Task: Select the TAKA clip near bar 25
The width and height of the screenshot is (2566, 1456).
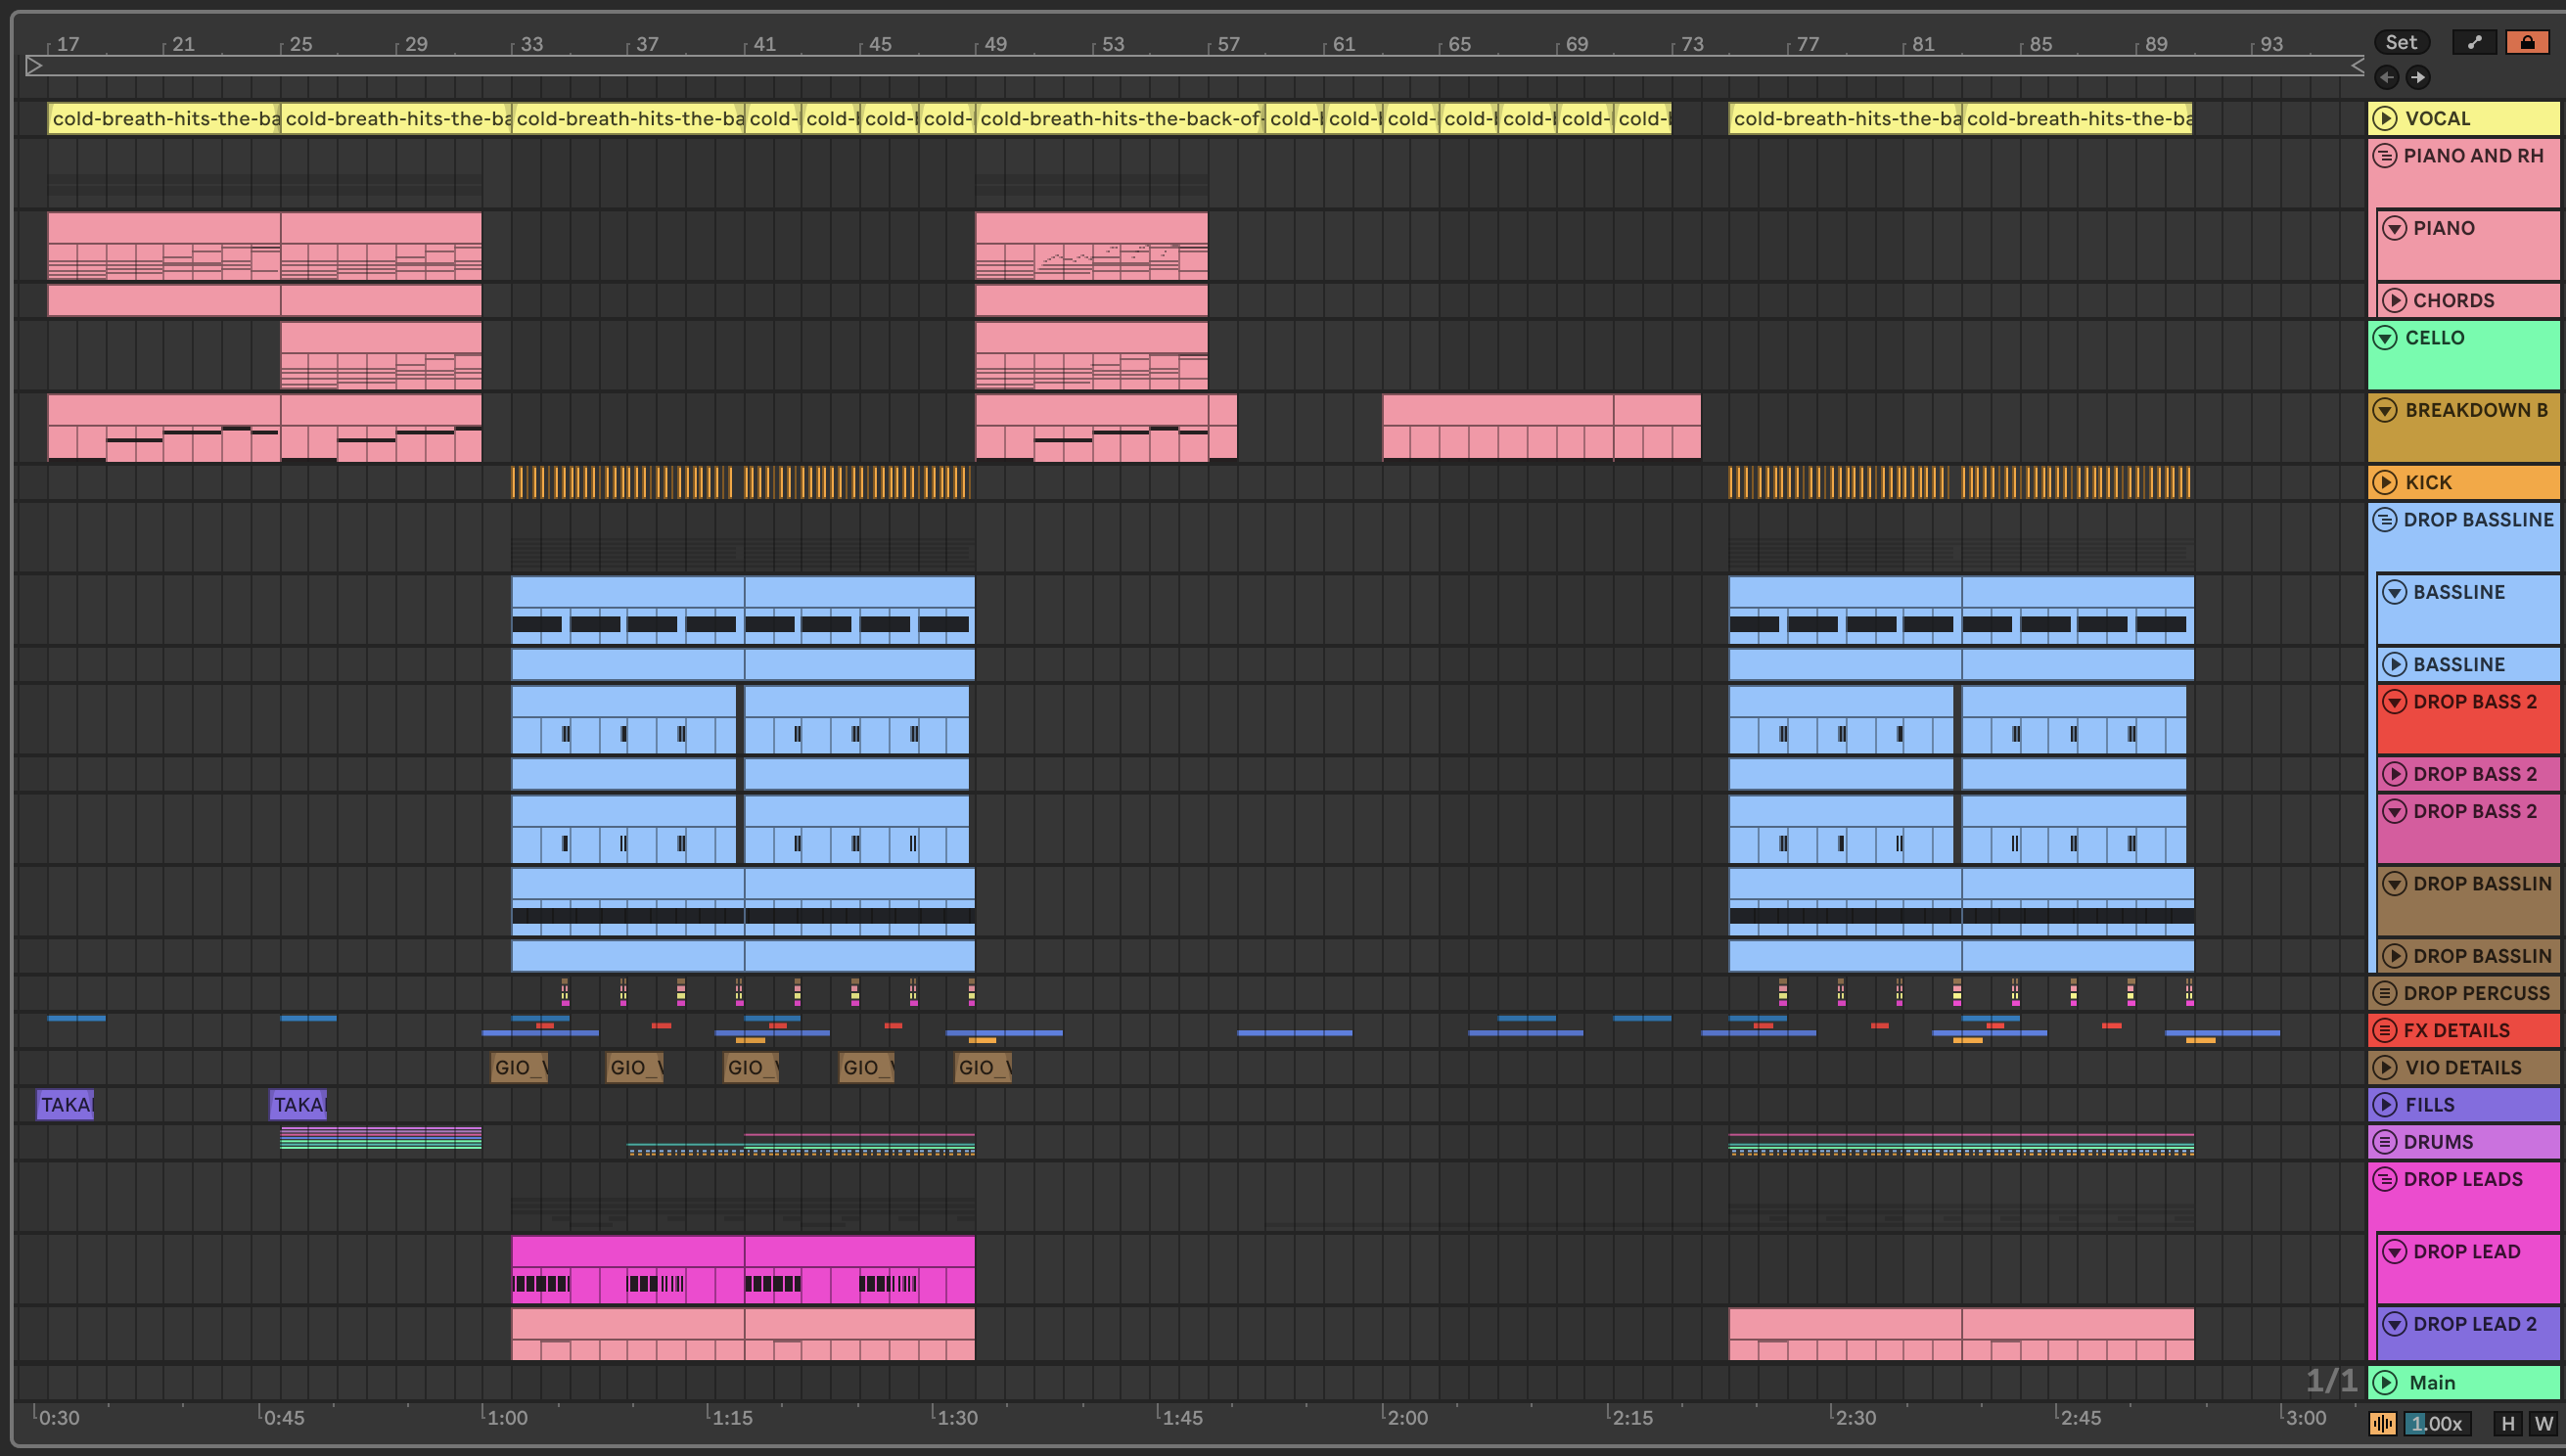Action: (298, 1104)
